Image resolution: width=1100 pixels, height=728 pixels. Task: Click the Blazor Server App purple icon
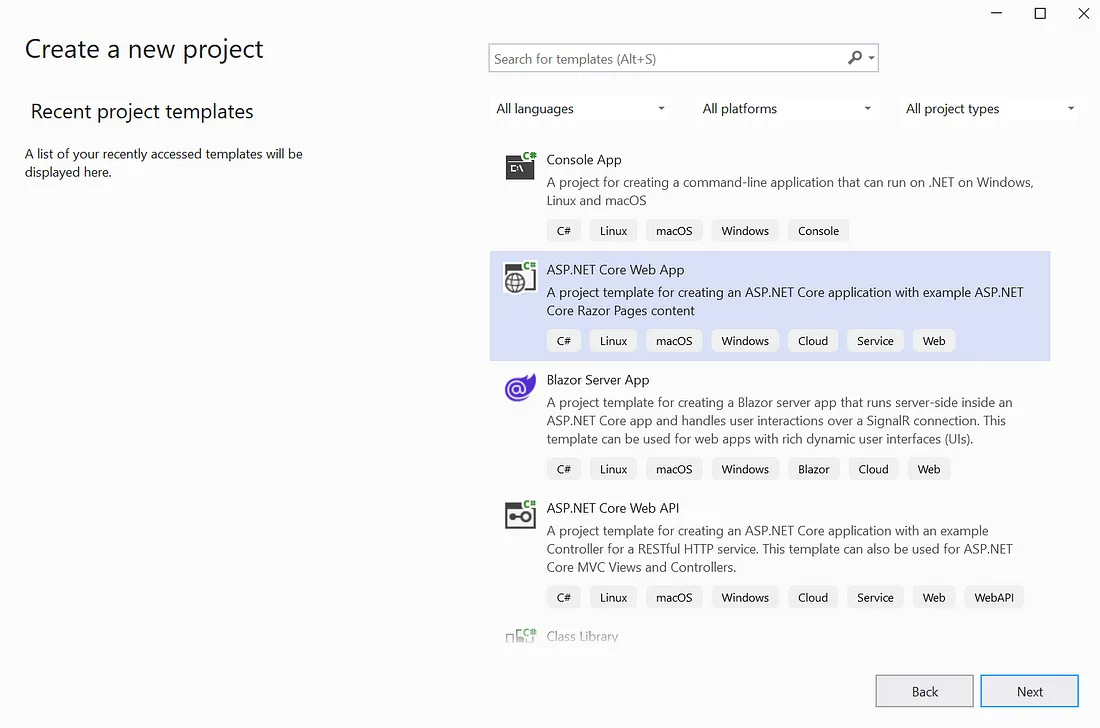click(x=520, y=388)
